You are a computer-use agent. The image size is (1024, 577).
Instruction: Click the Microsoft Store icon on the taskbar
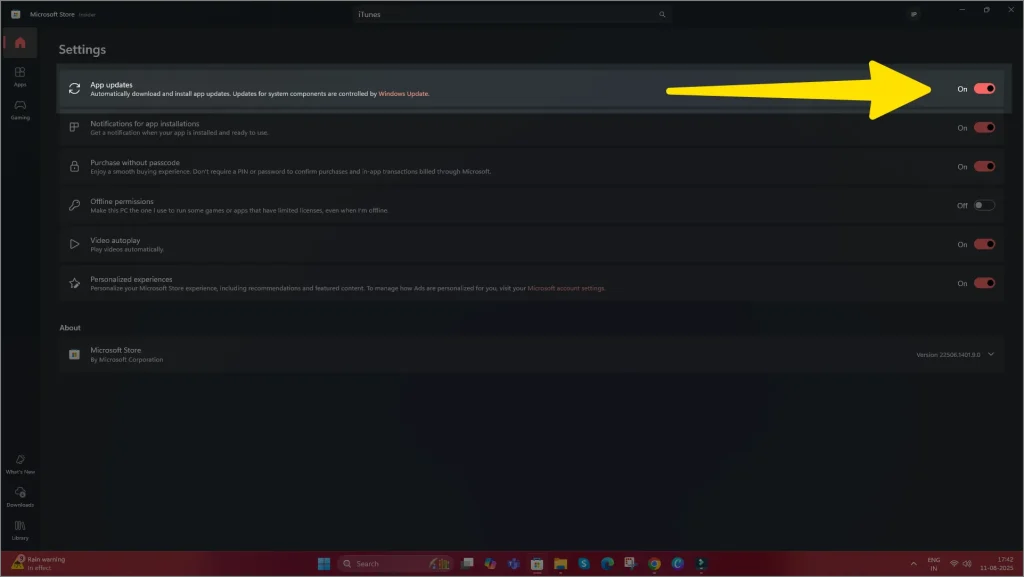(537, 563)
